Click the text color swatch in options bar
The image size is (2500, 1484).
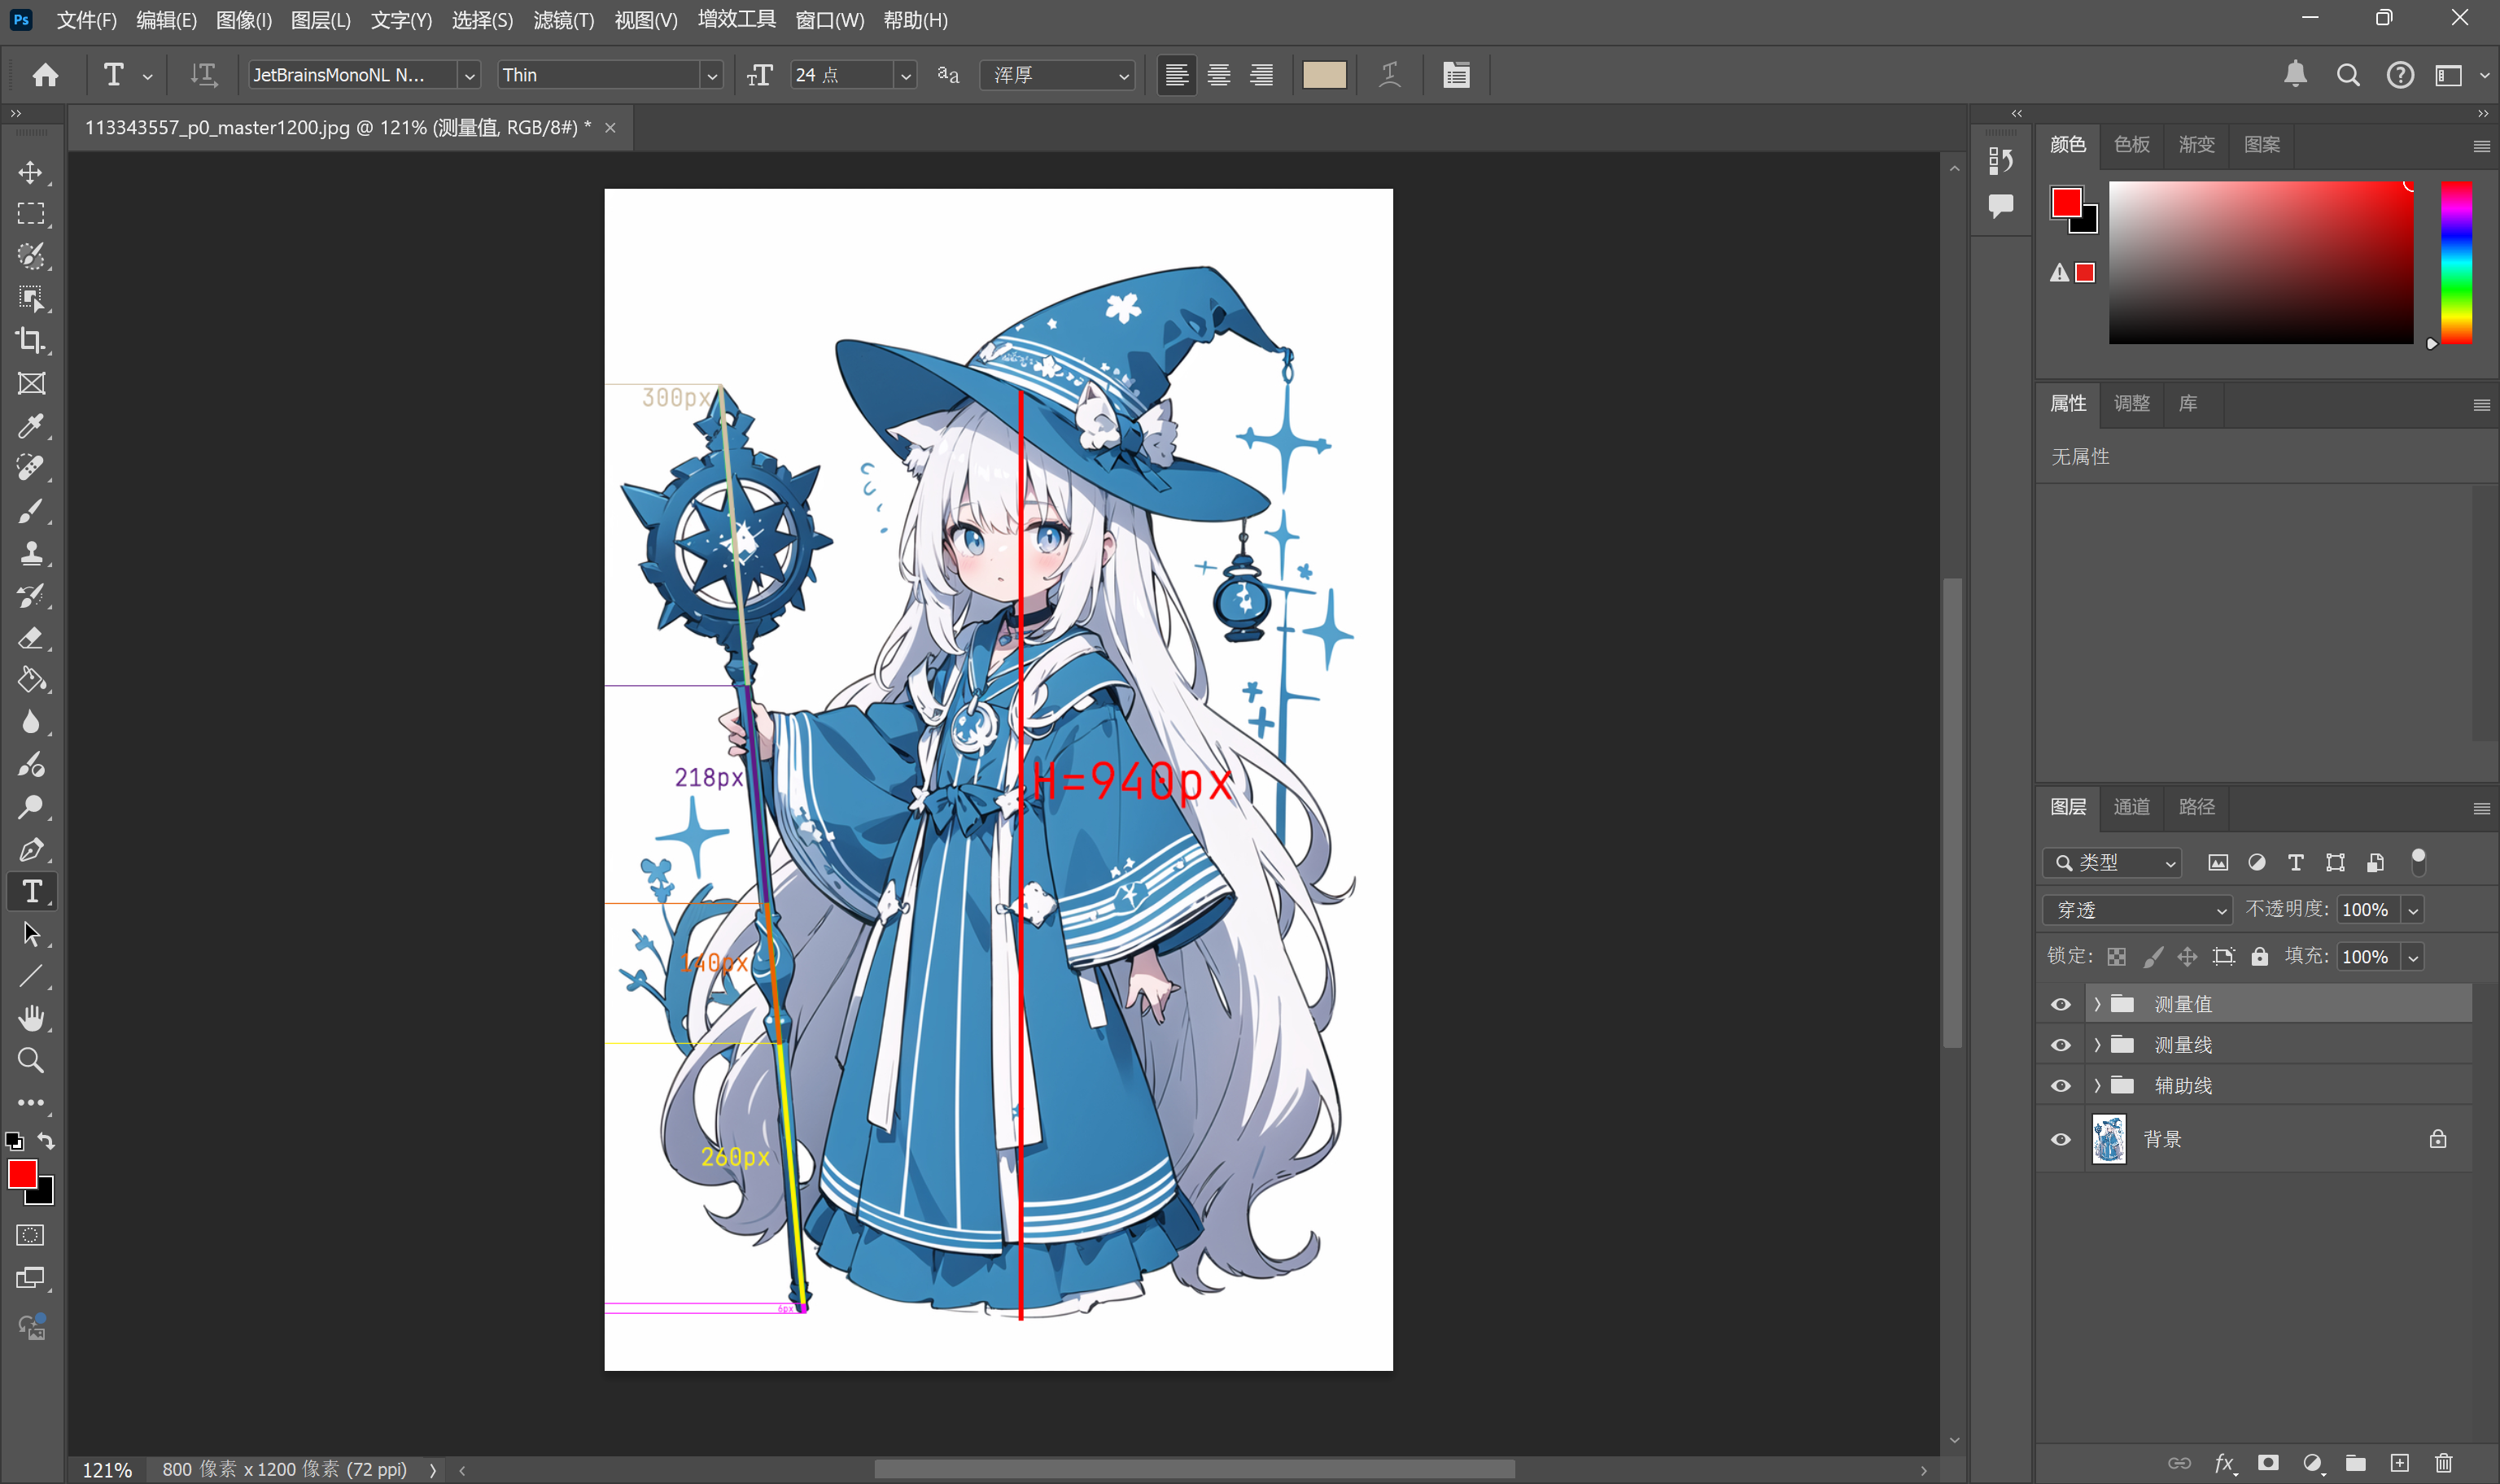tap(1323, 75)
